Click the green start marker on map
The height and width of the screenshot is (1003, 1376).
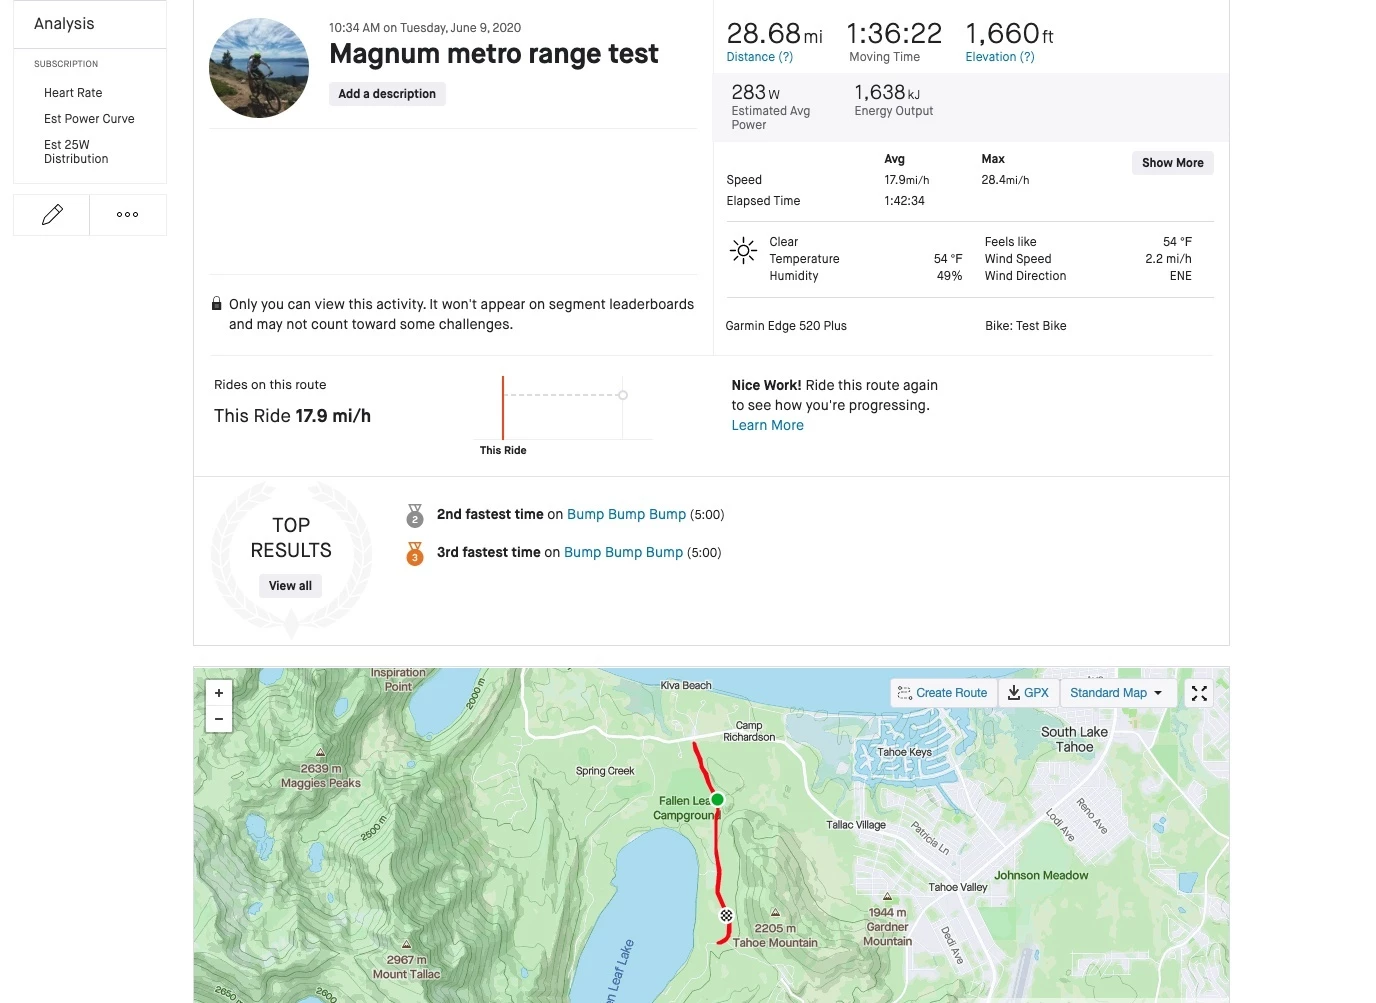tap(717, 800)
